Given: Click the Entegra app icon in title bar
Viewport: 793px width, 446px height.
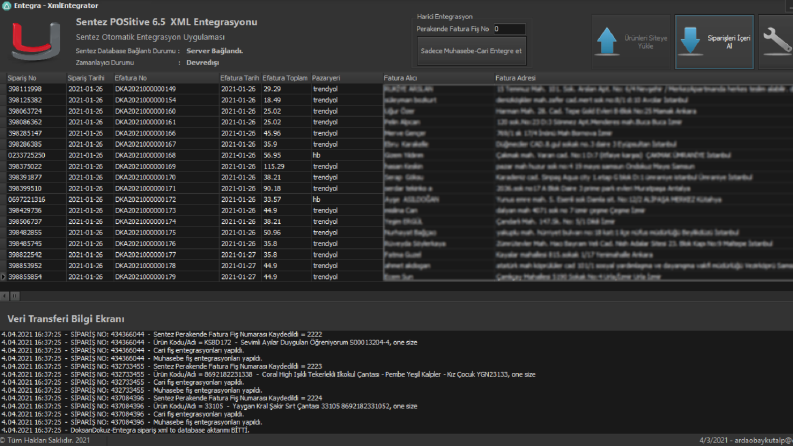Looking at the screenshot, I should (x=7, y=6).
